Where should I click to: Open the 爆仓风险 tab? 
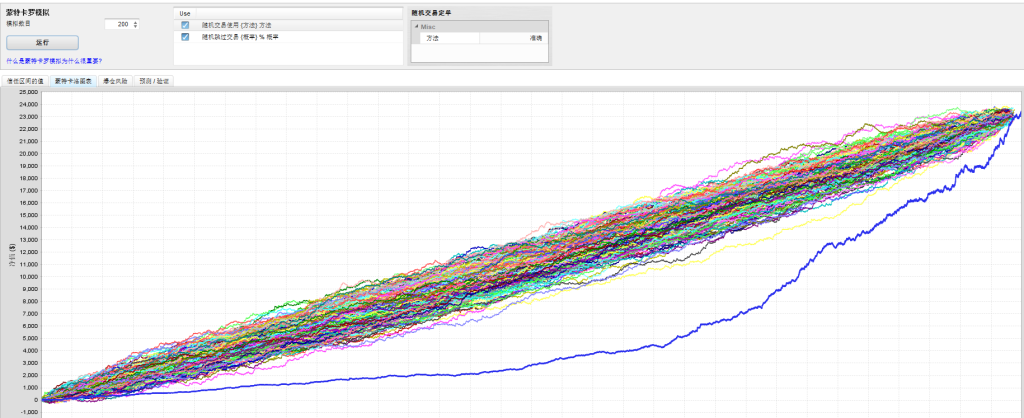coord(115,80)
